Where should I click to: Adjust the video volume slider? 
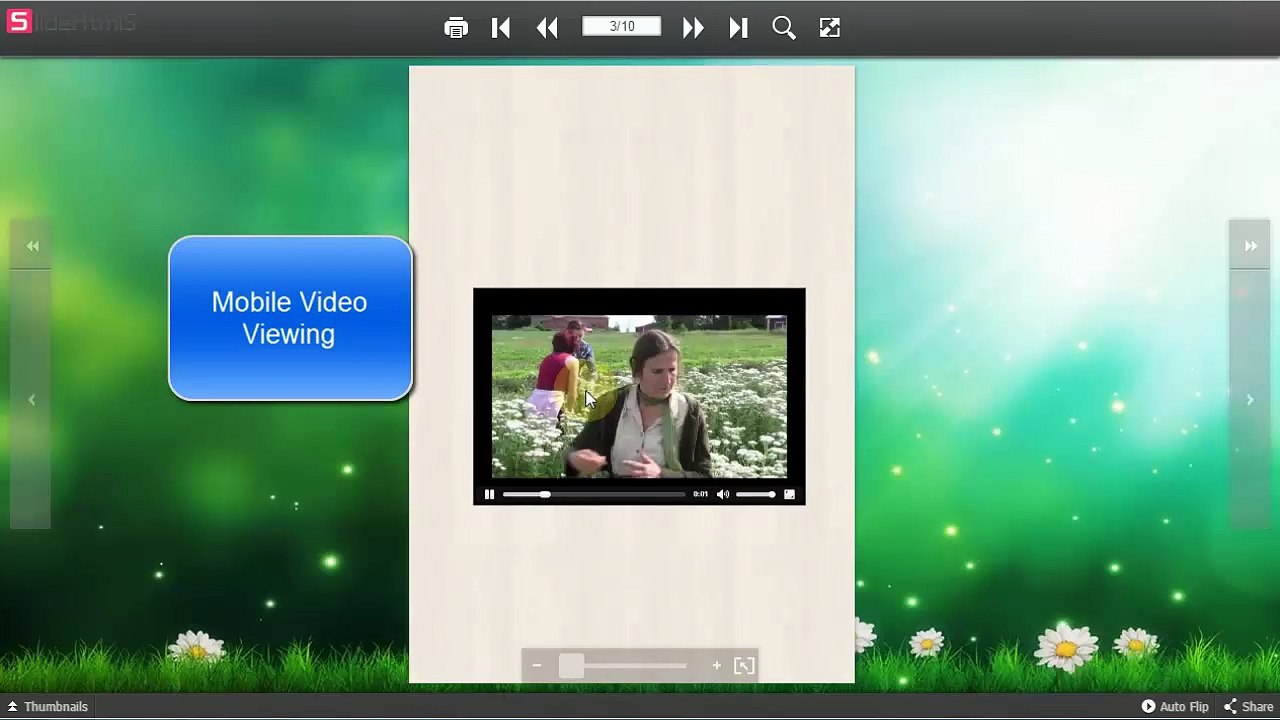point(756,494)
